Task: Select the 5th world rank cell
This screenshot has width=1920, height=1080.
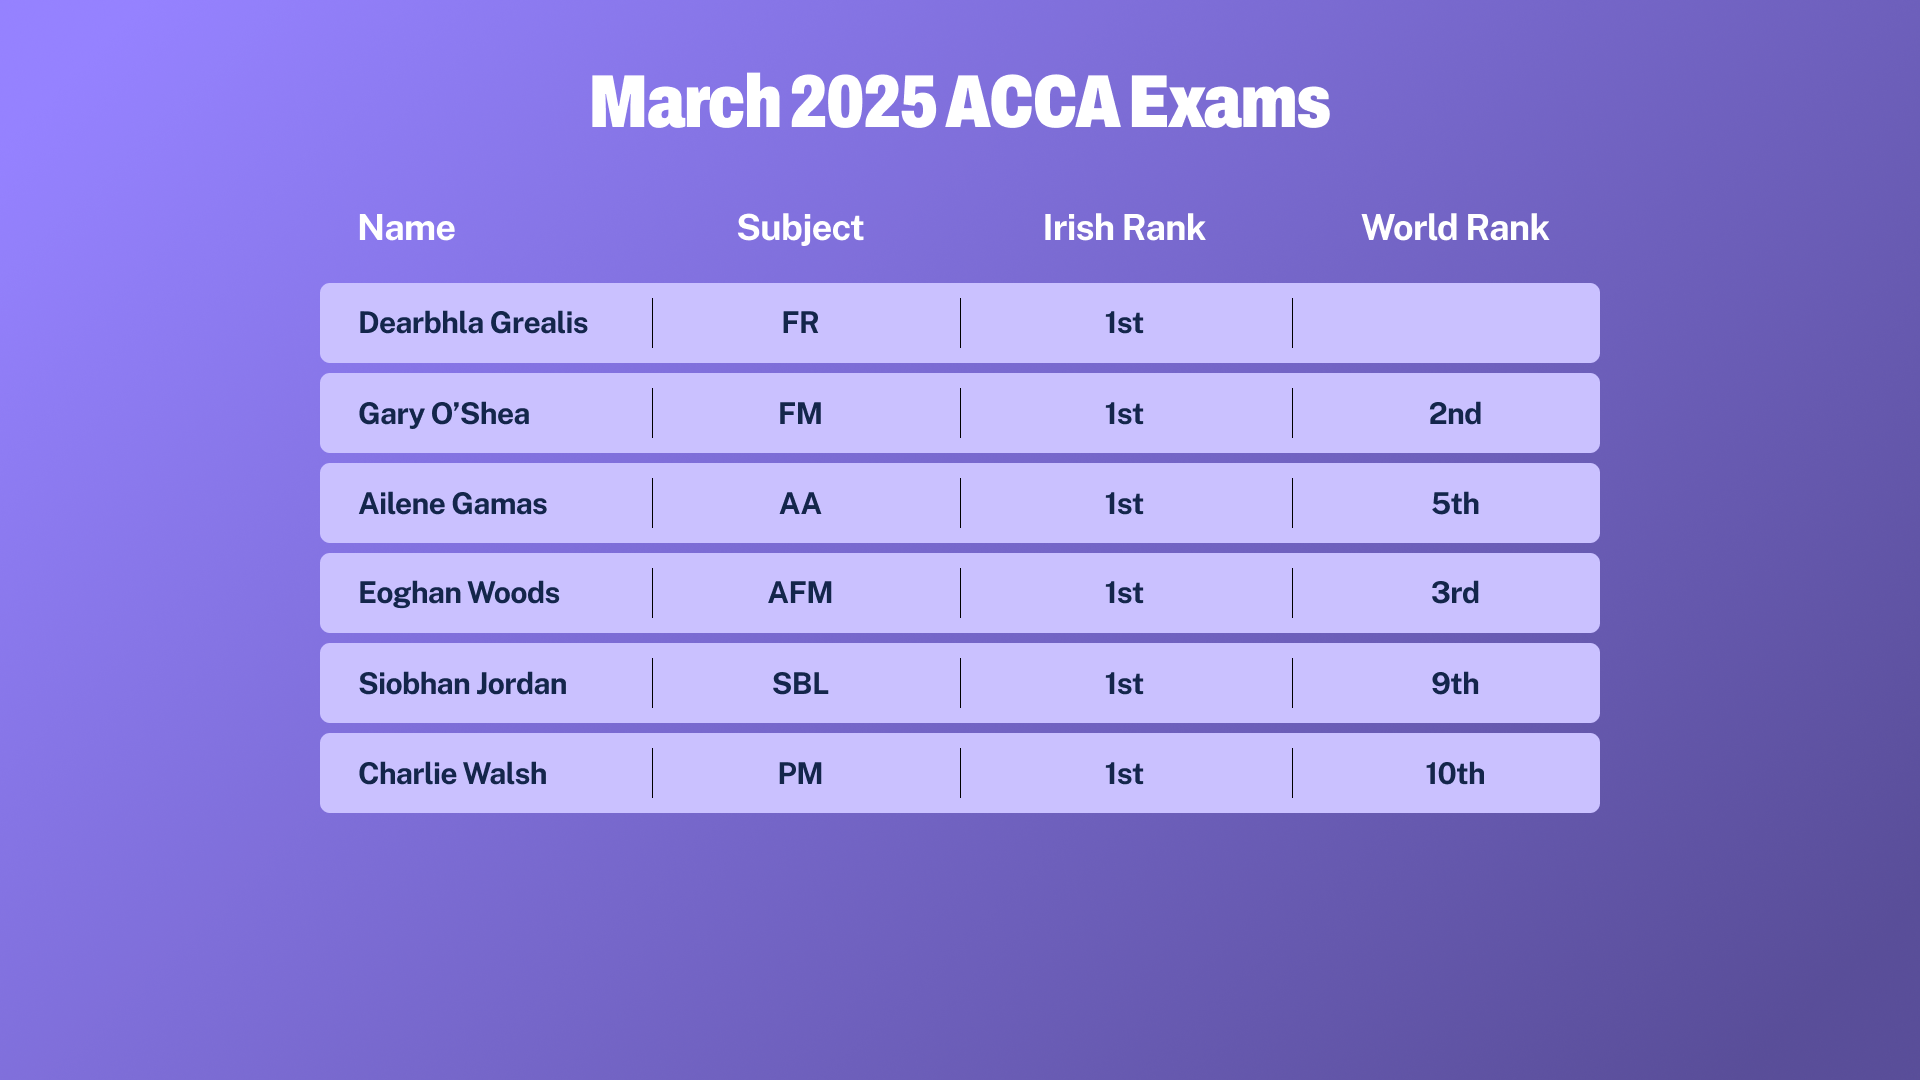Action: [1455, 503]
